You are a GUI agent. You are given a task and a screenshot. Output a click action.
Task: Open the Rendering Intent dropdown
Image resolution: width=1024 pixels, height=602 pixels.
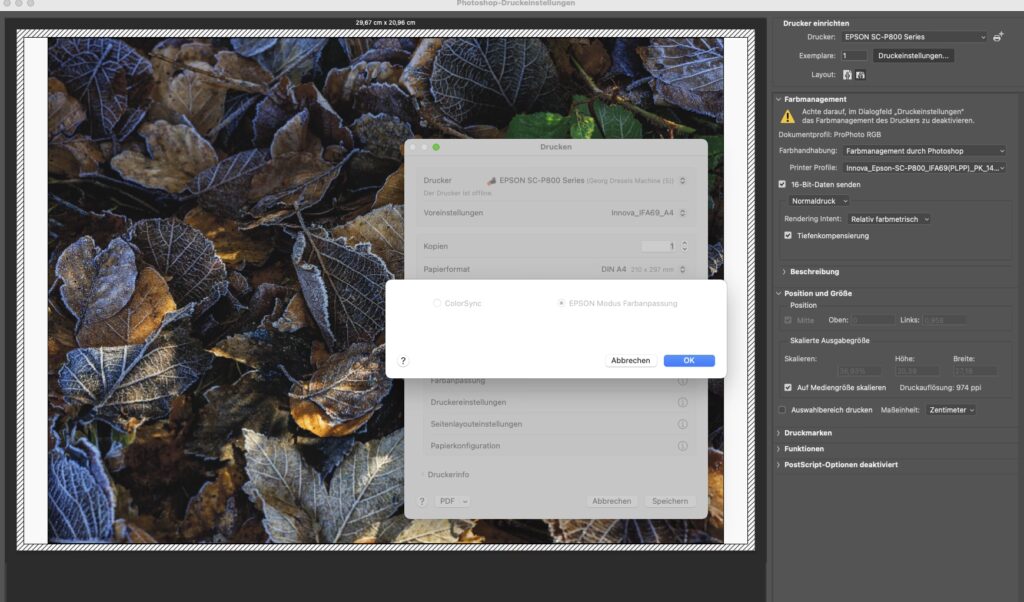click(x=889, y=219)
